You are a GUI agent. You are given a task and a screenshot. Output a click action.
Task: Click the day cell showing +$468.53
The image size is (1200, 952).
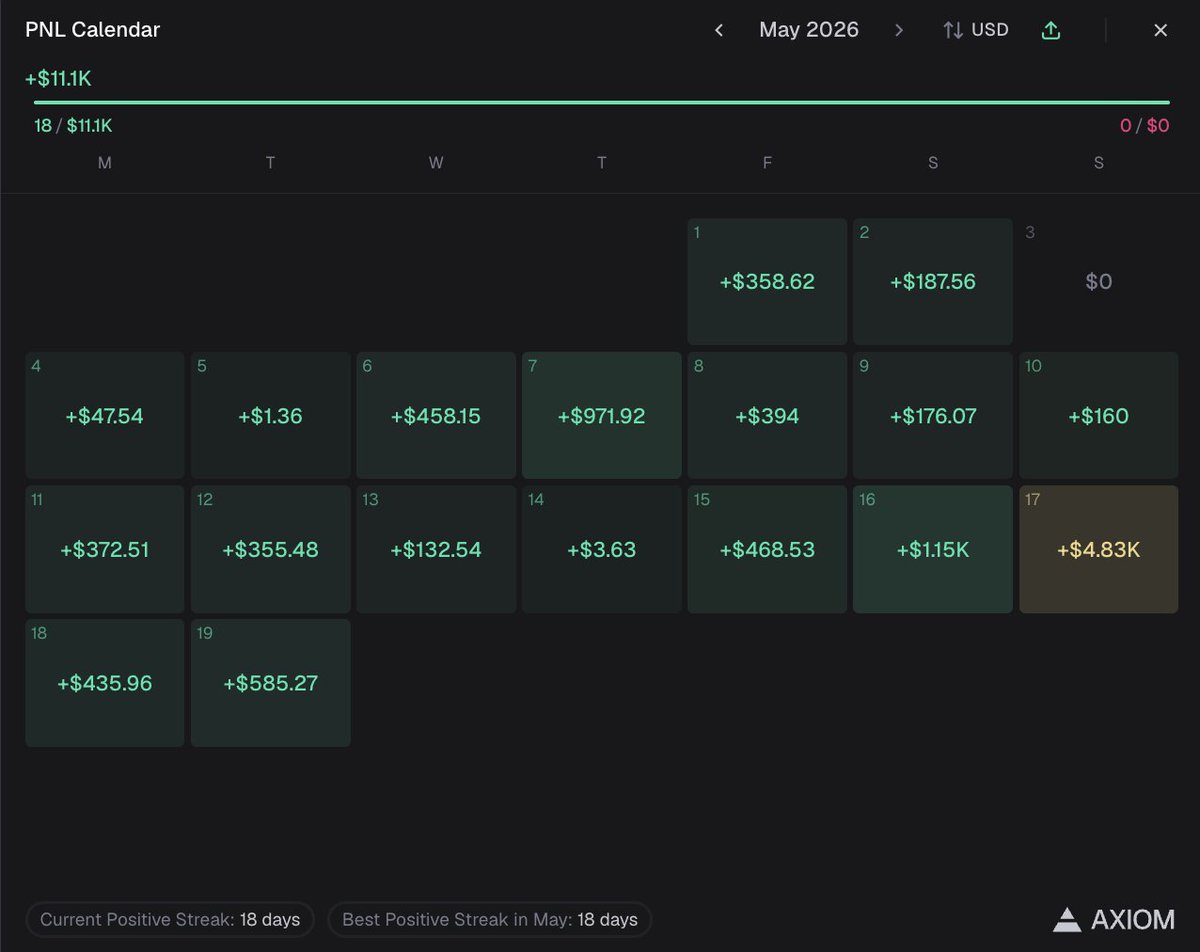[x=767, y=549]
